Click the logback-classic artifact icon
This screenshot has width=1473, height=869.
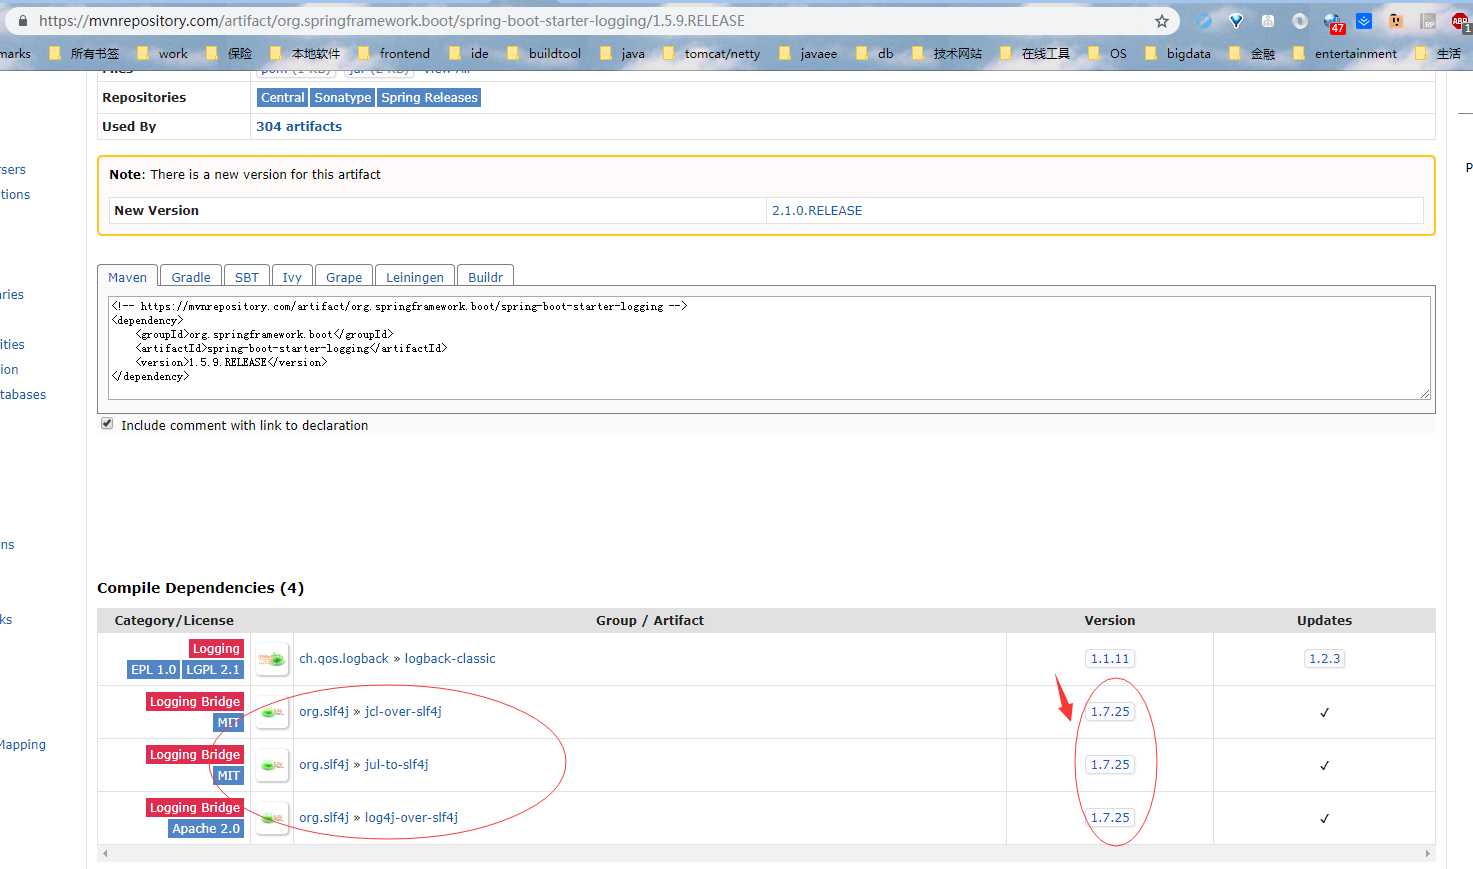[x=272, y=659]
